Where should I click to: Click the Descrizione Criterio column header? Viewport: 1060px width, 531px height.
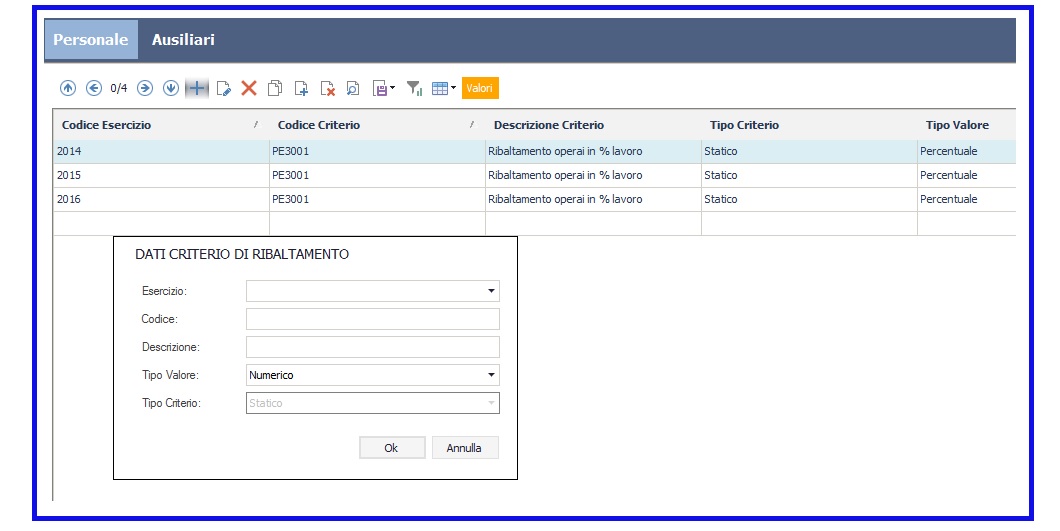tap(593, 124)
